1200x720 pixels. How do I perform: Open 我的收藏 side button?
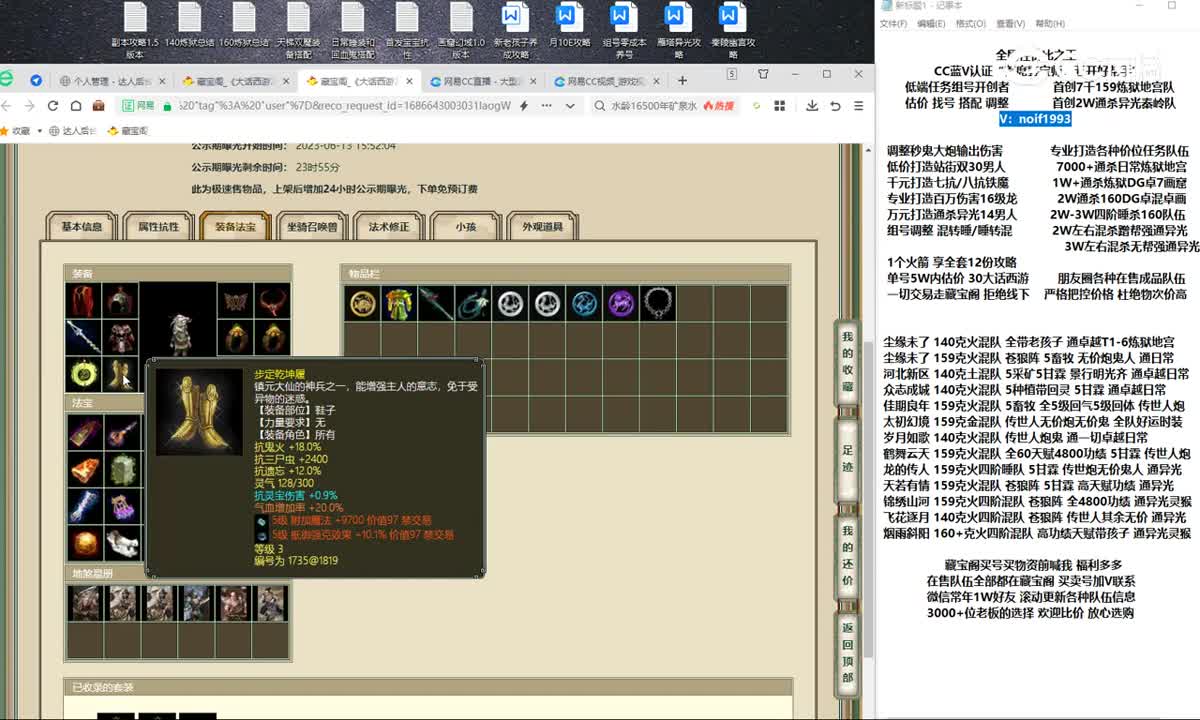click(848, 360)
